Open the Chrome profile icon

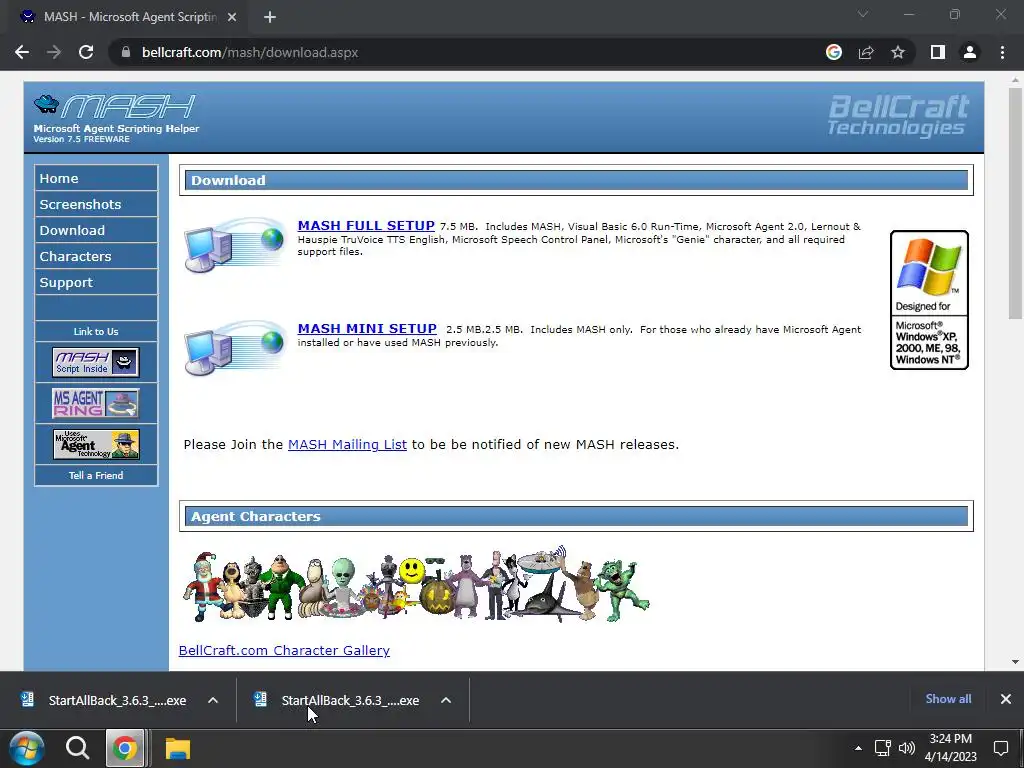click(970, 52)
